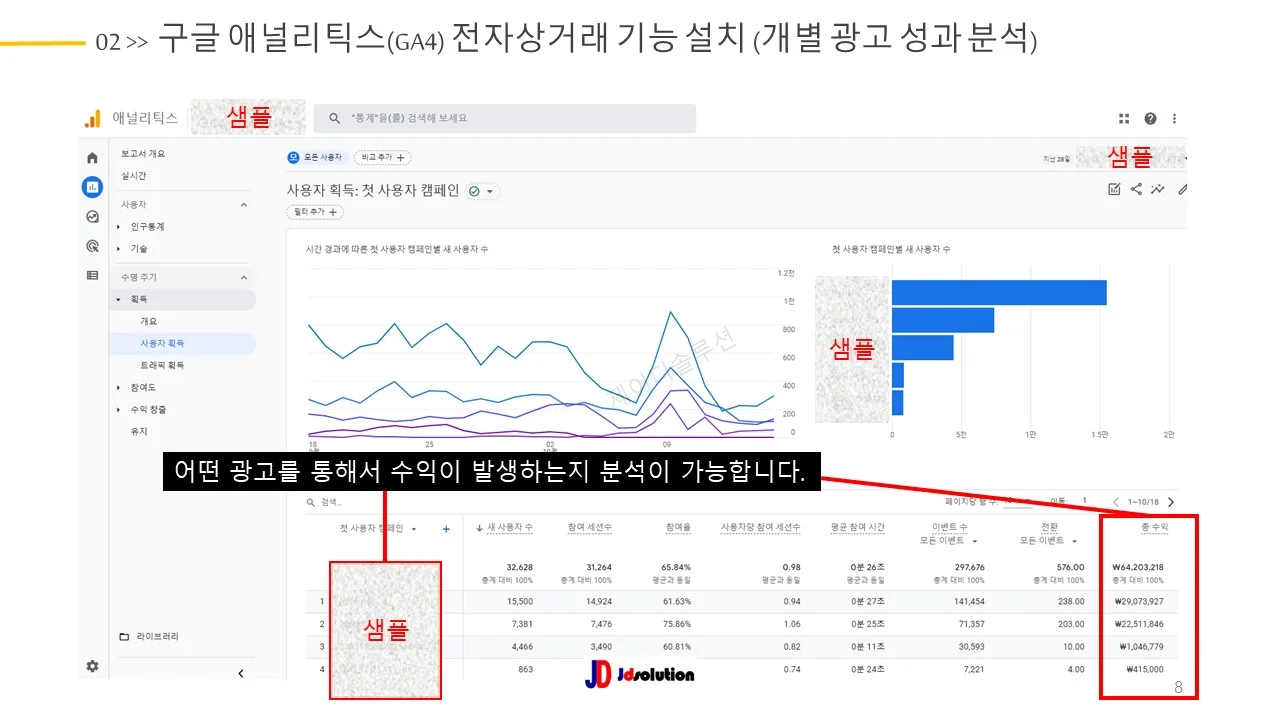Sort by 평균 참여 시간 column header

[x=857, y=528]
